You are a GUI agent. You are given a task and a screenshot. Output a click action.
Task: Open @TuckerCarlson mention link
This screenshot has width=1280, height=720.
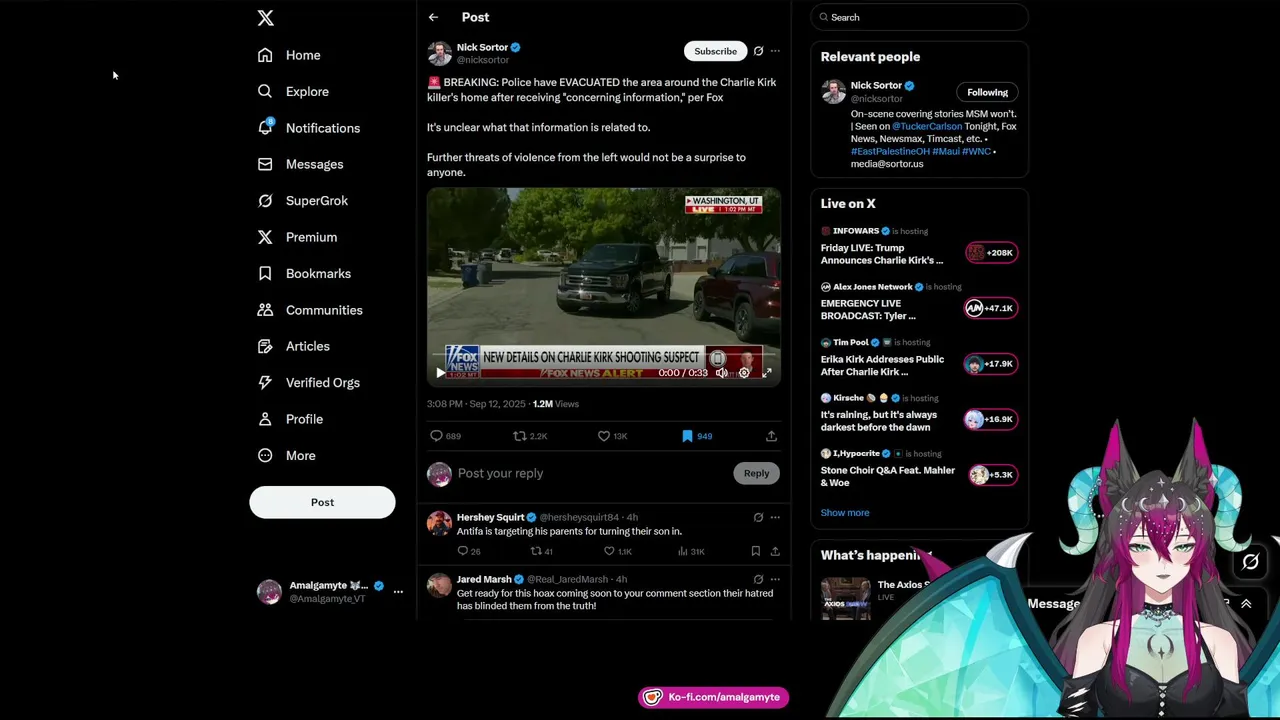tap(927, 126)
